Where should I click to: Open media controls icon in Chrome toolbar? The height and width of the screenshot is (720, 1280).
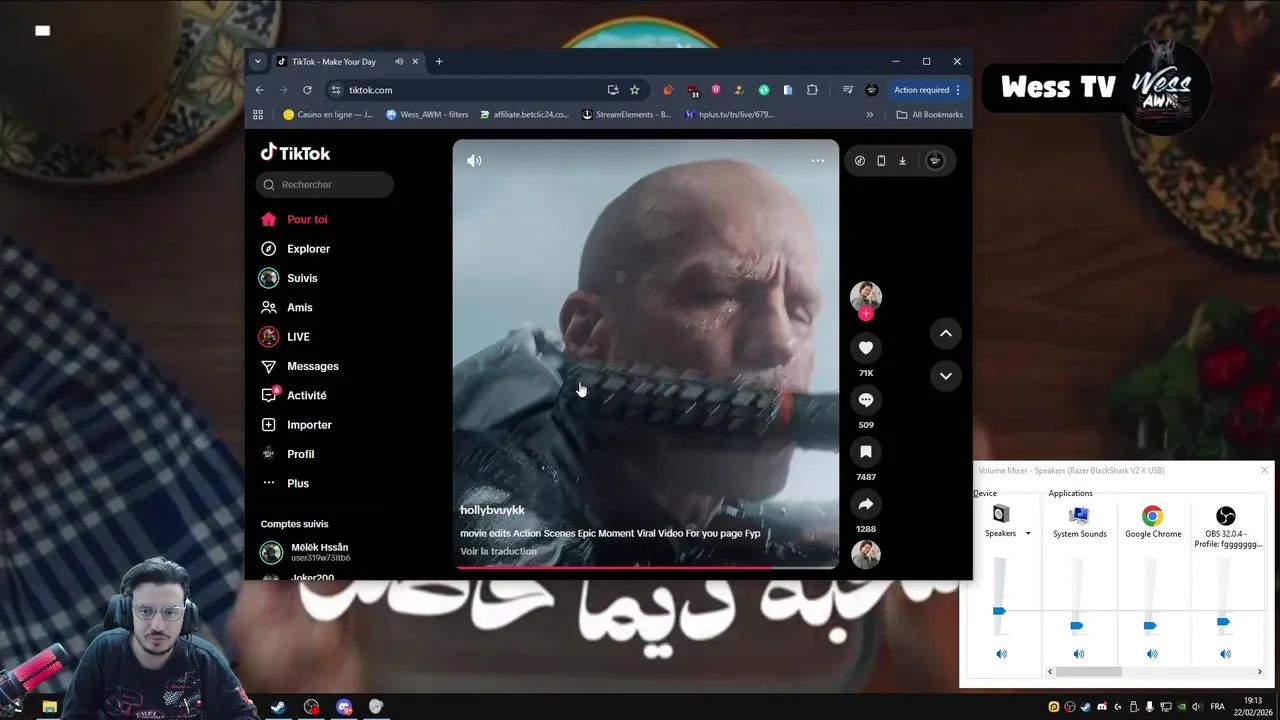coord(848,90)
